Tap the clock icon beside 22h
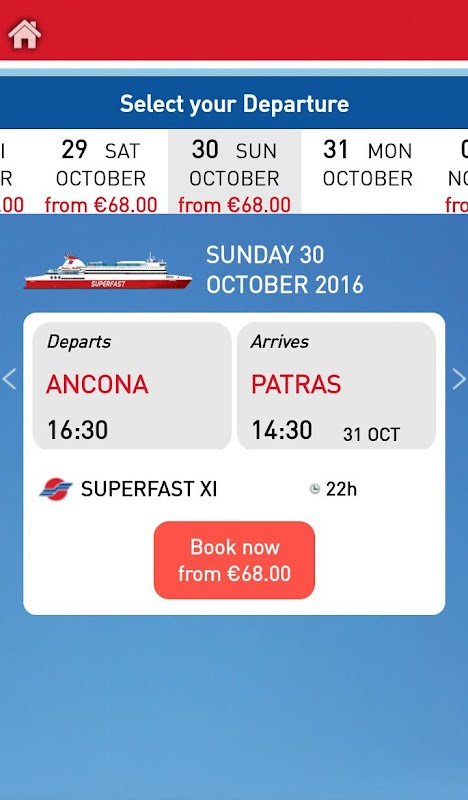The height and width of the screenshot is (800, 468). 315,489
